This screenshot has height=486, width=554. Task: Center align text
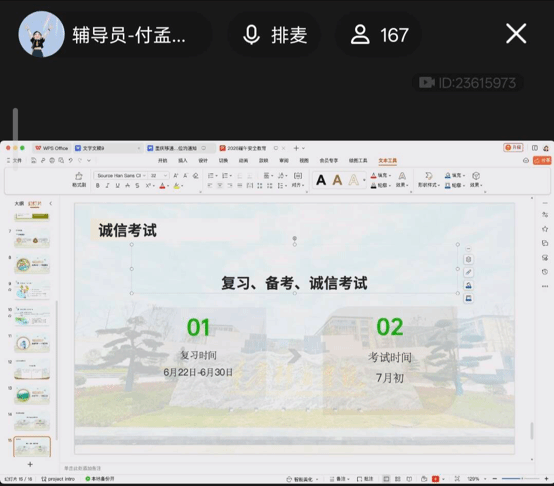tap(220, 185)
